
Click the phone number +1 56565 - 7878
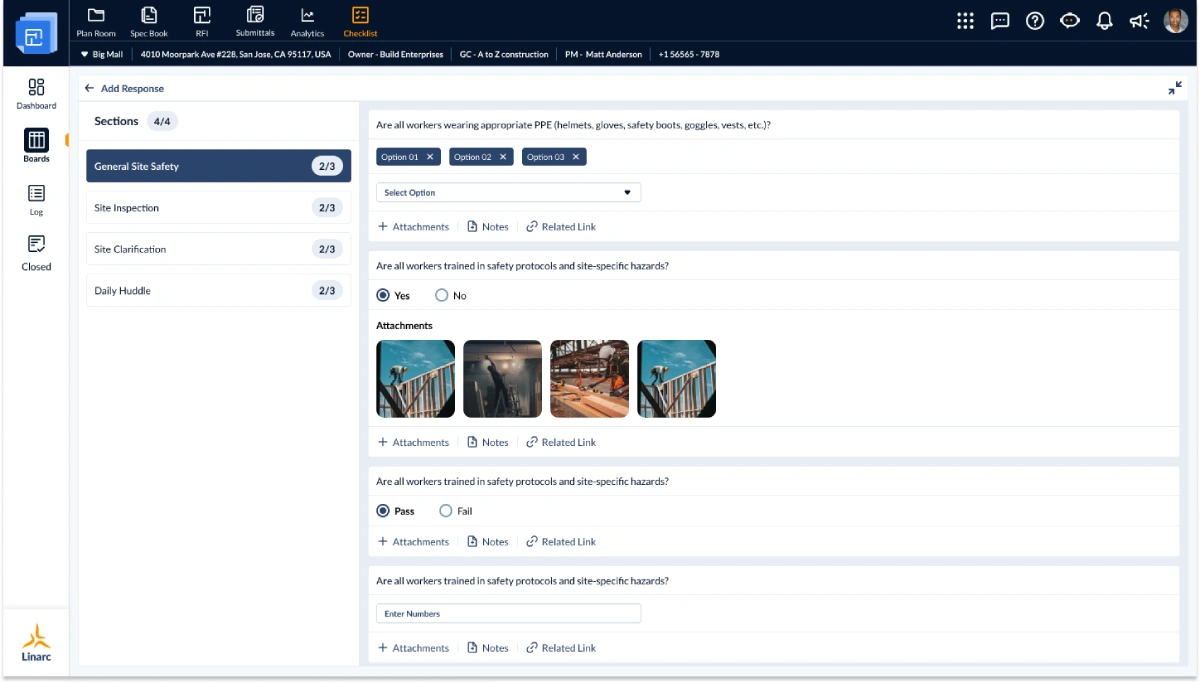[x=689, y=54]
